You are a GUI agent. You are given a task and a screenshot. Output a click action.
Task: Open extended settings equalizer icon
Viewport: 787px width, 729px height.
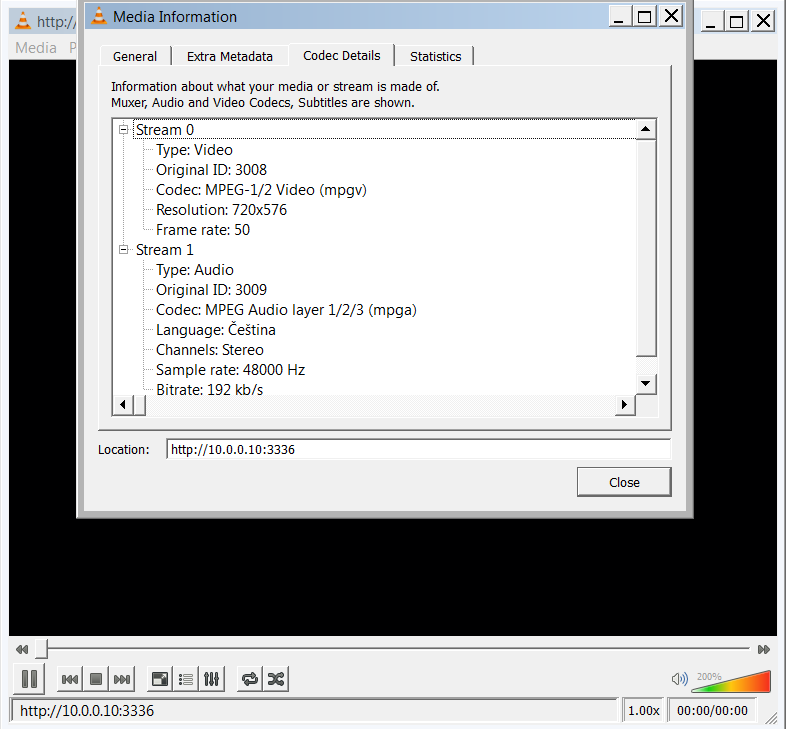(x=211, y=679)
